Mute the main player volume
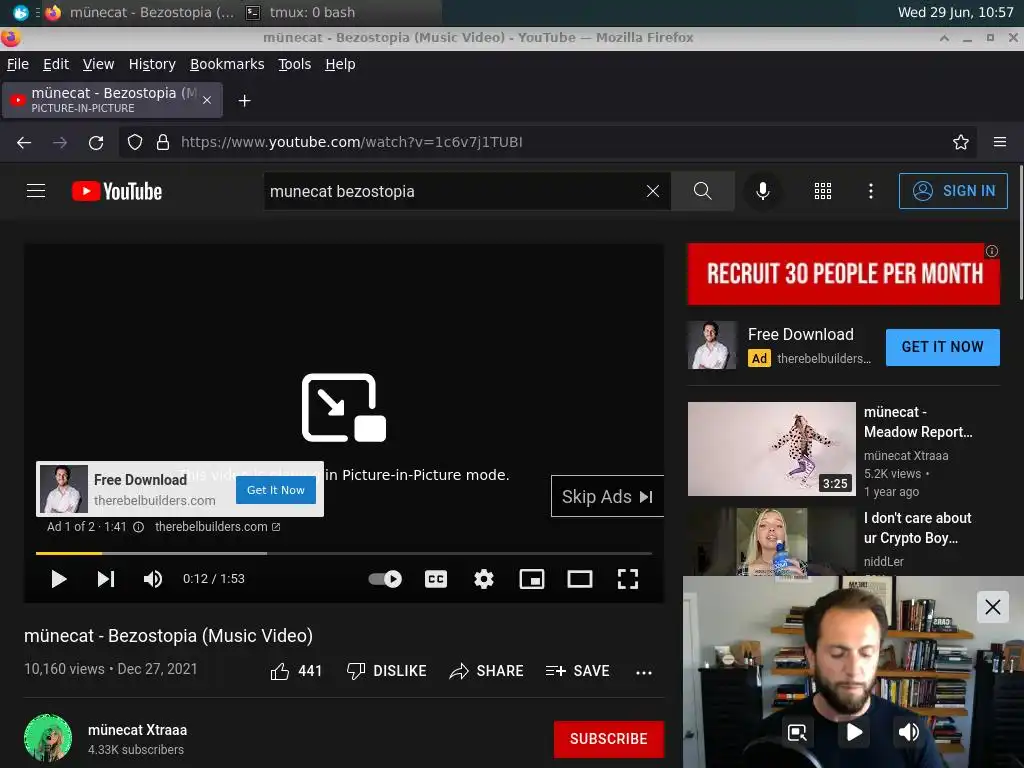1024x768 pixels. tap(153, 579)
